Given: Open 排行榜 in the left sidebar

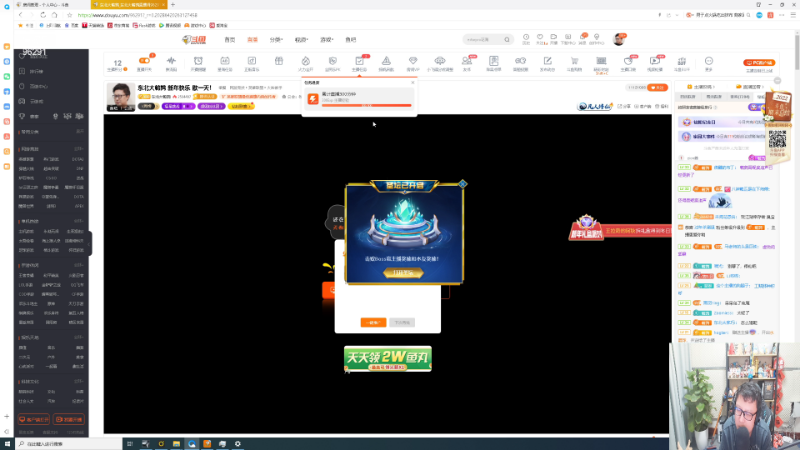Looking at the screenshot, I should click(36, 71).
